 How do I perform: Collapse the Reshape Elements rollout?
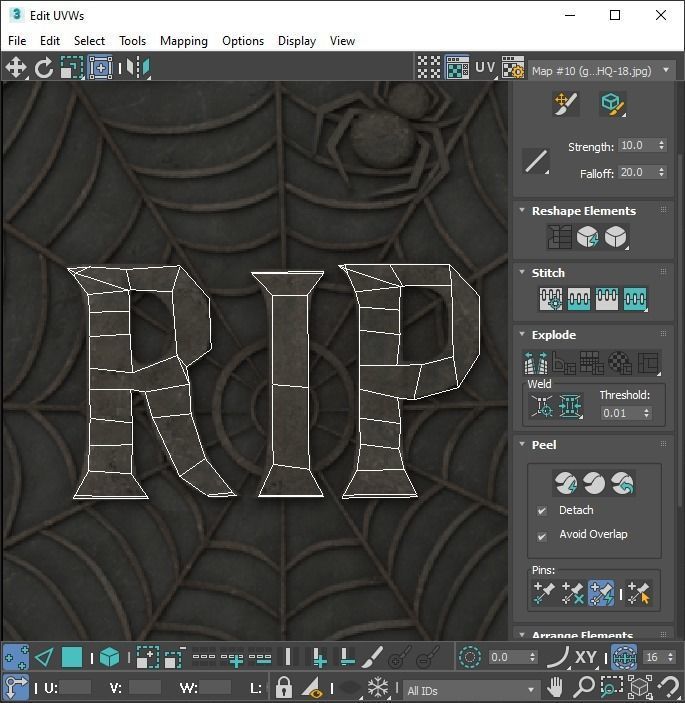[522, 210]
